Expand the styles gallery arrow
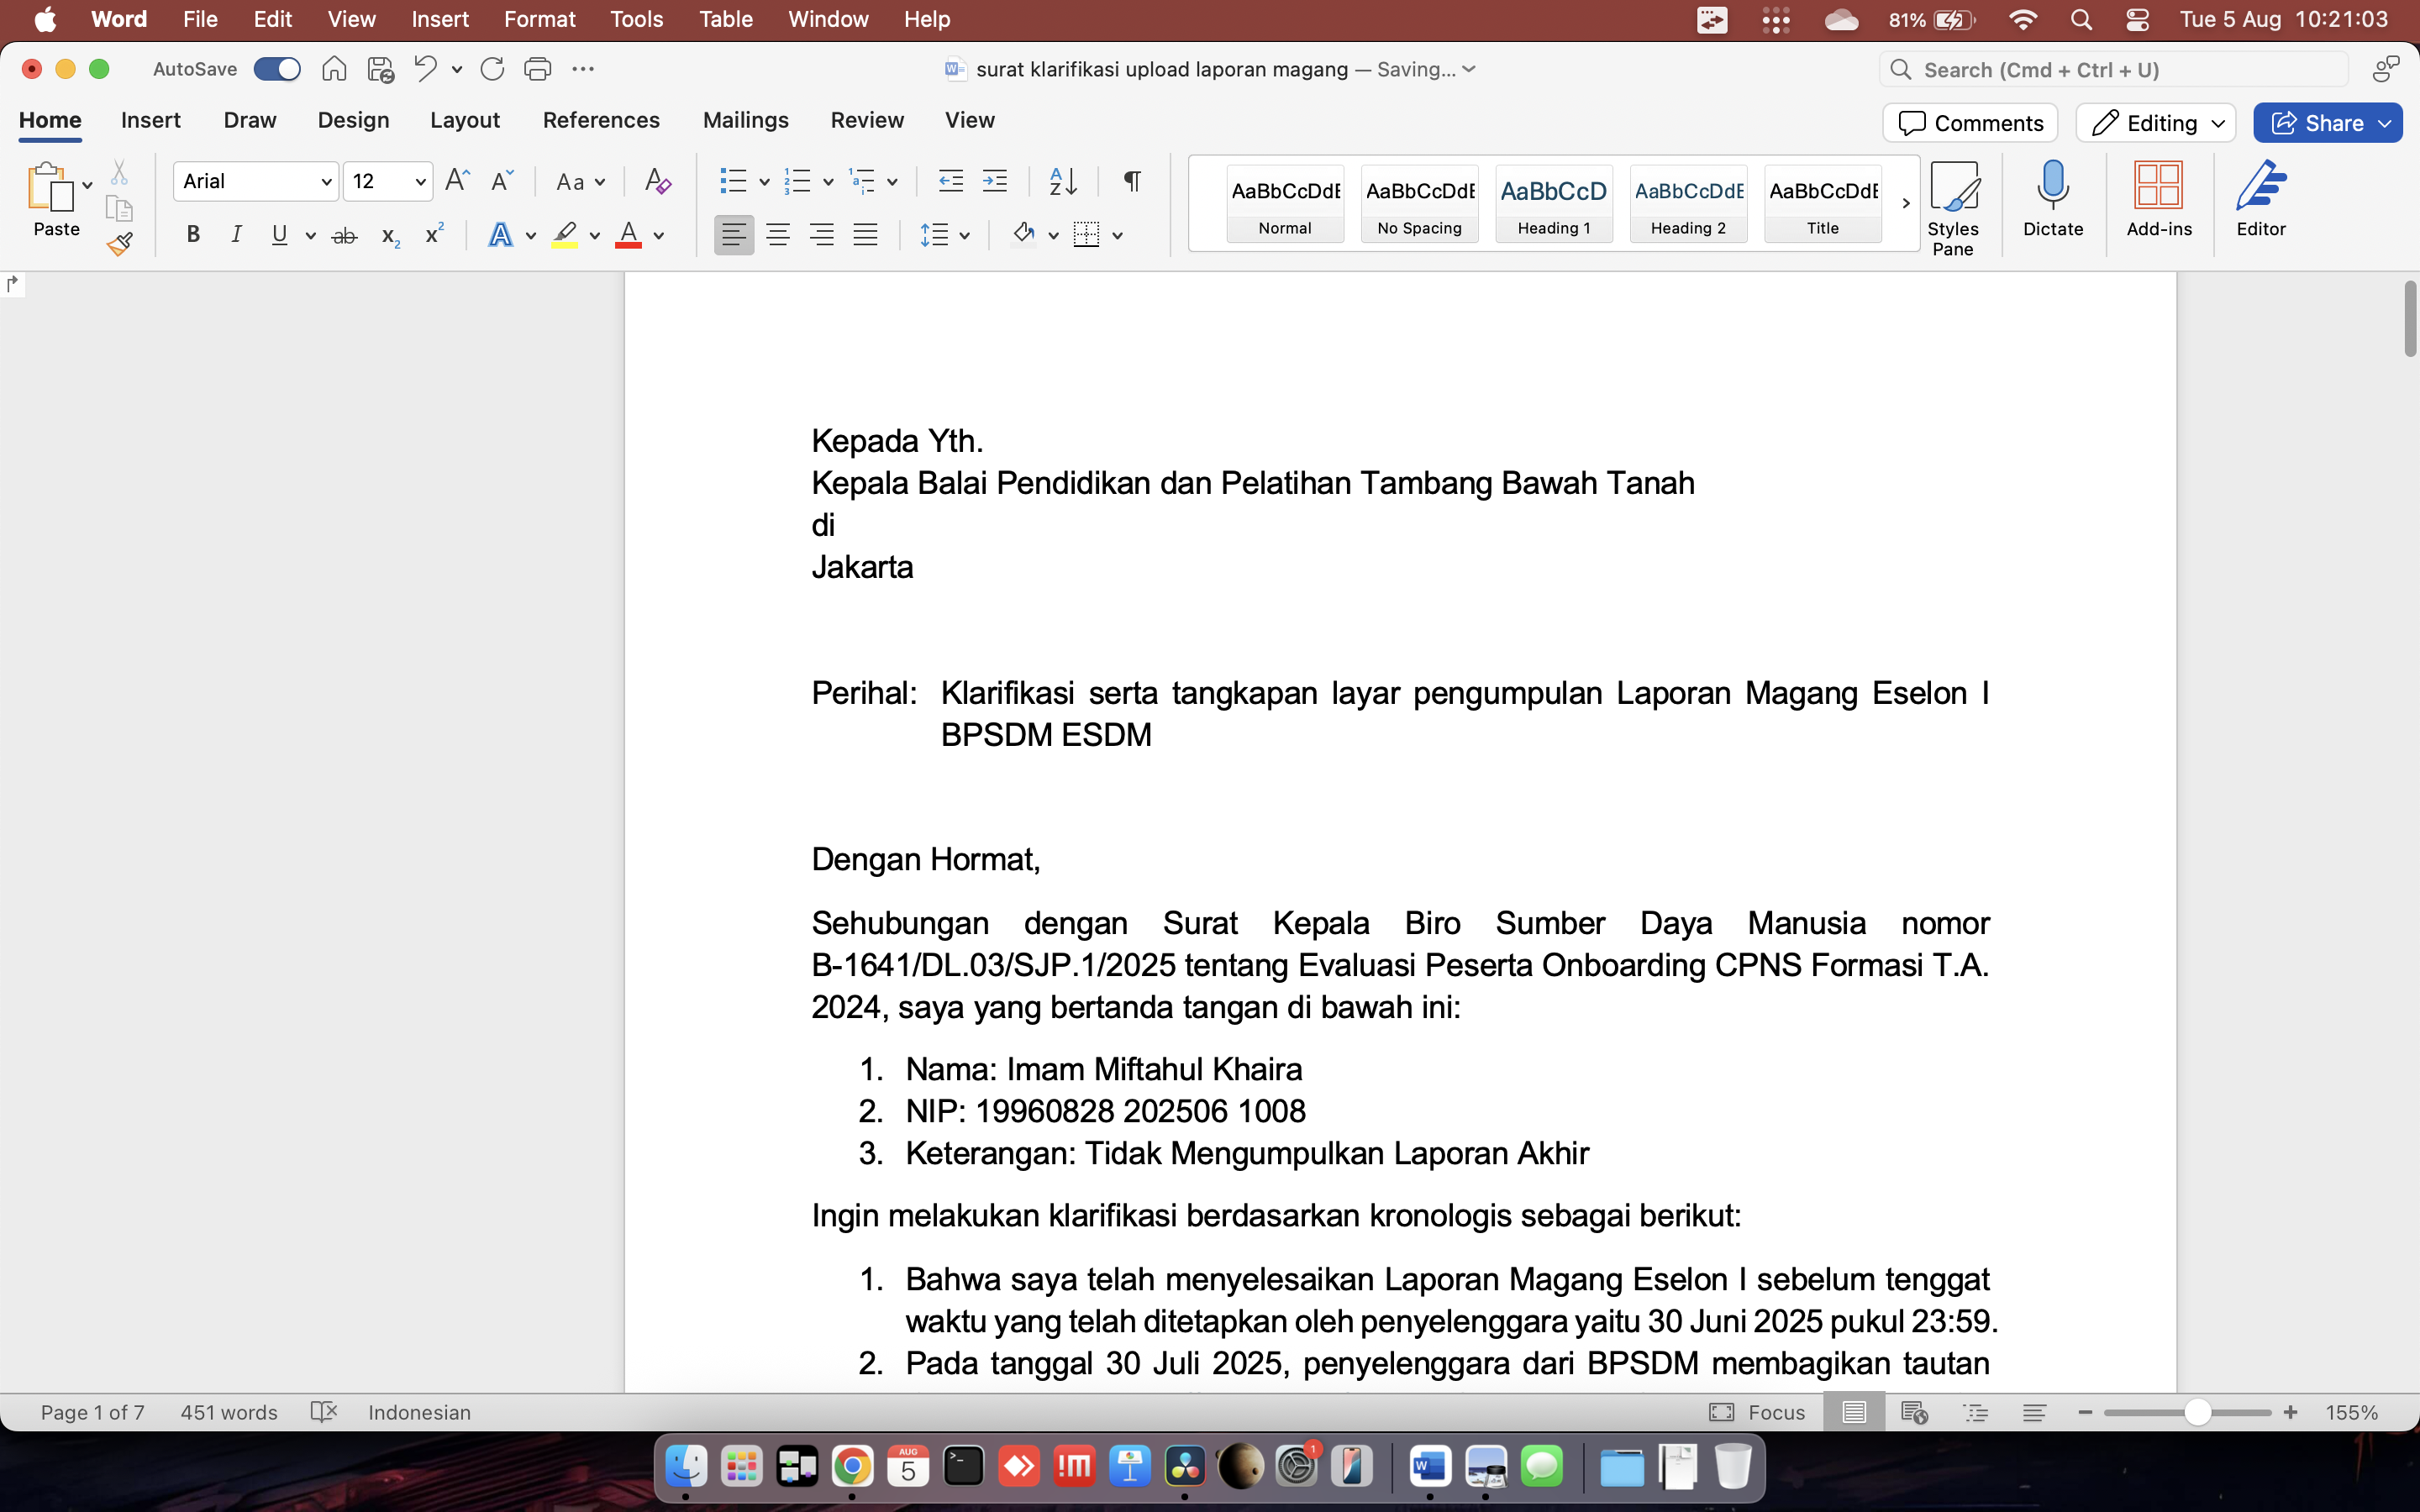2420x1512 pixels. 1906,203
